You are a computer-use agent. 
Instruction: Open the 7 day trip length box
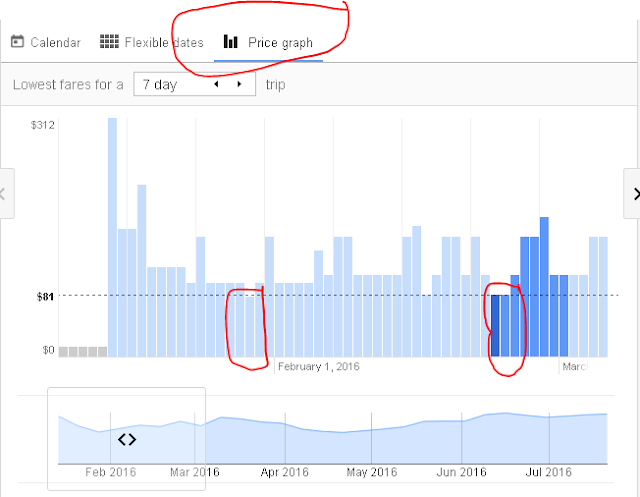point(195,84)
